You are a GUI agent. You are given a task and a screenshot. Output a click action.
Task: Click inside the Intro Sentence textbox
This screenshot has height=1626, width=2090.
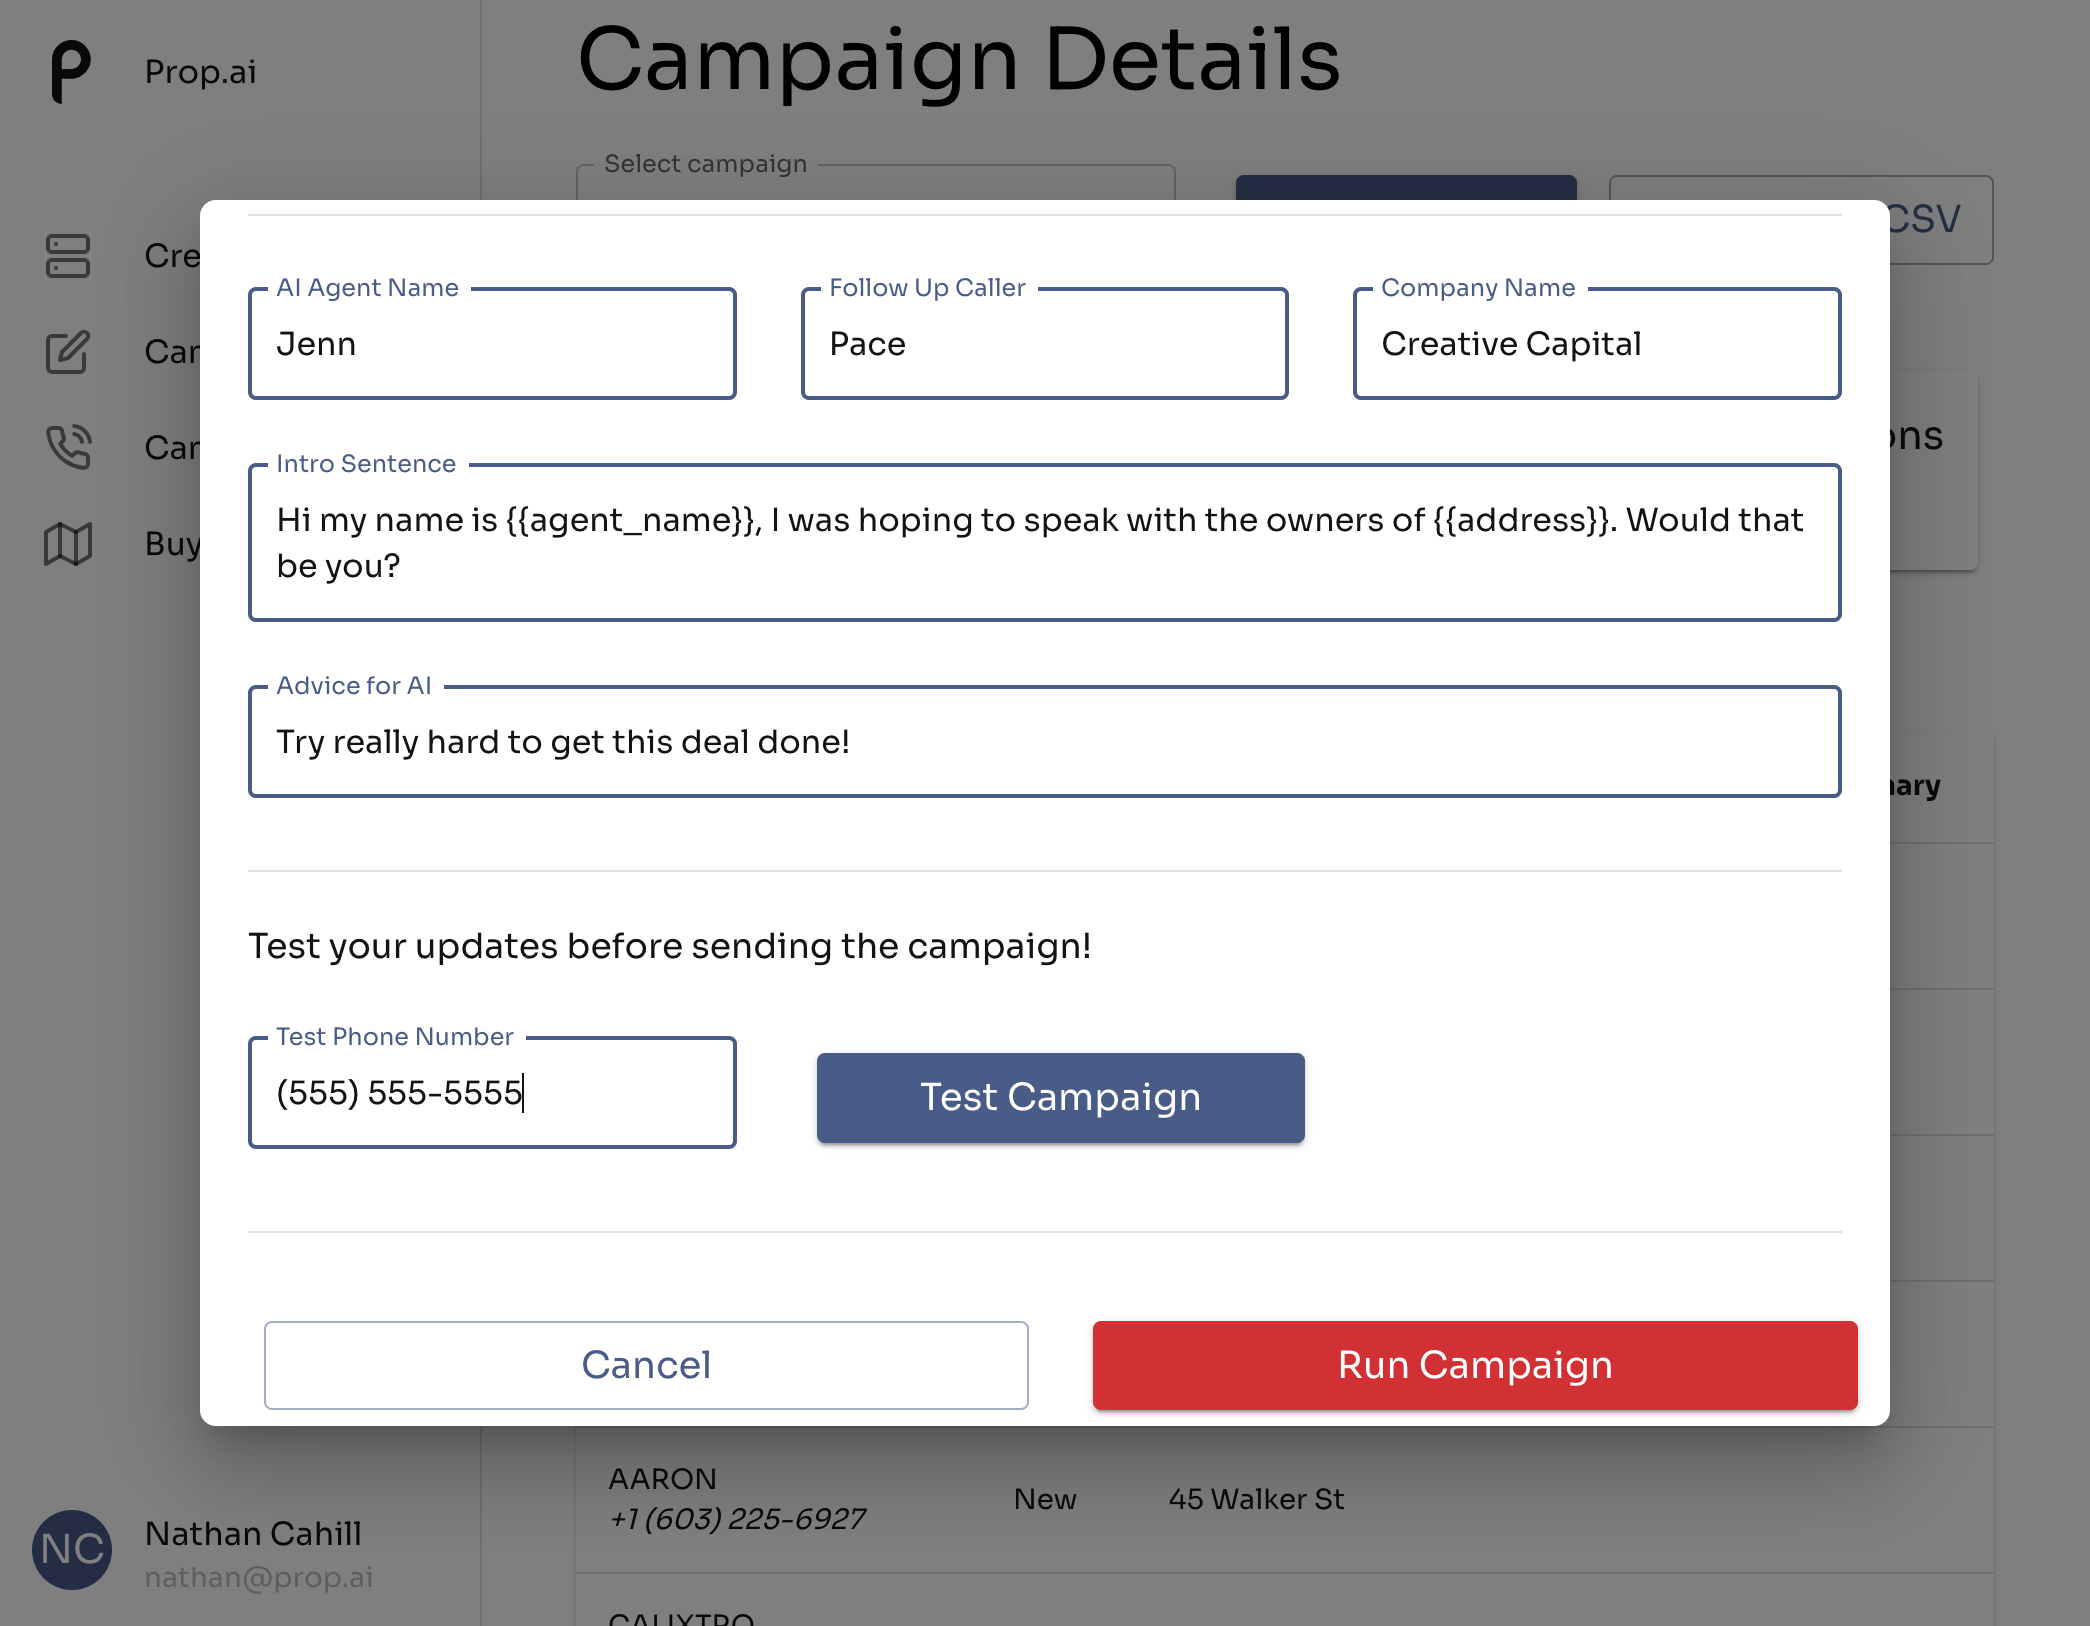1044,543
